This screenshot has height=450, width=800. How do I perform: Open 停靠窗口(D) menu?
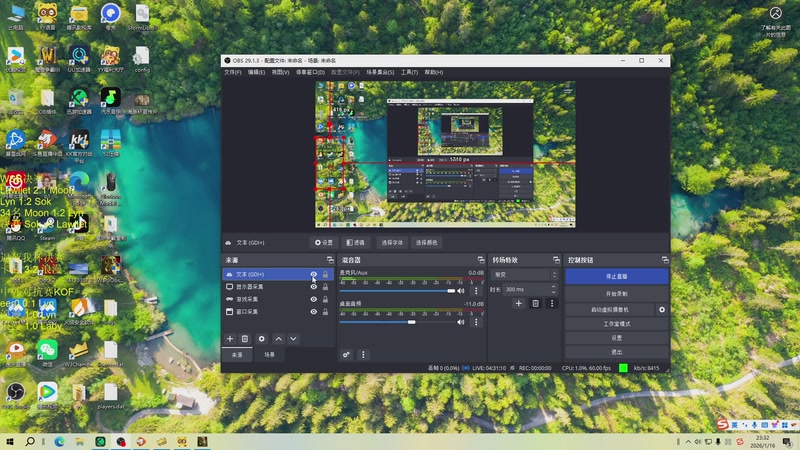pos(310,72)
